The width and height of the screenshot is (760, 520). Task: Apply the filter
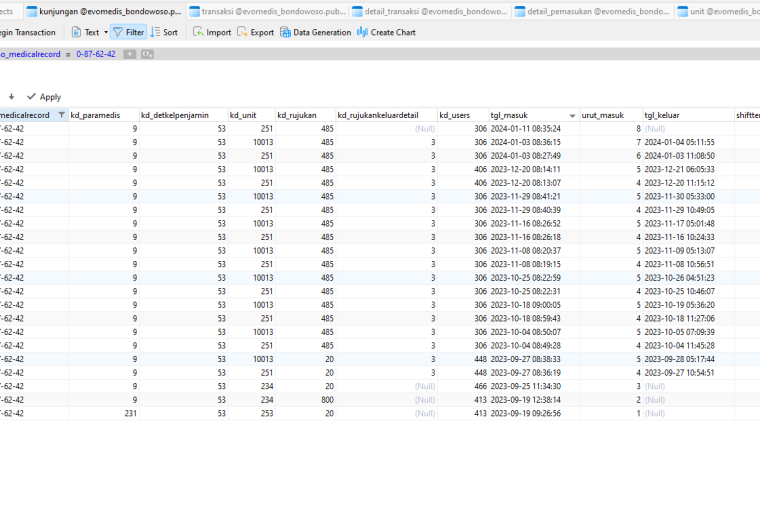pyautogui.click(x=44, y=97)
